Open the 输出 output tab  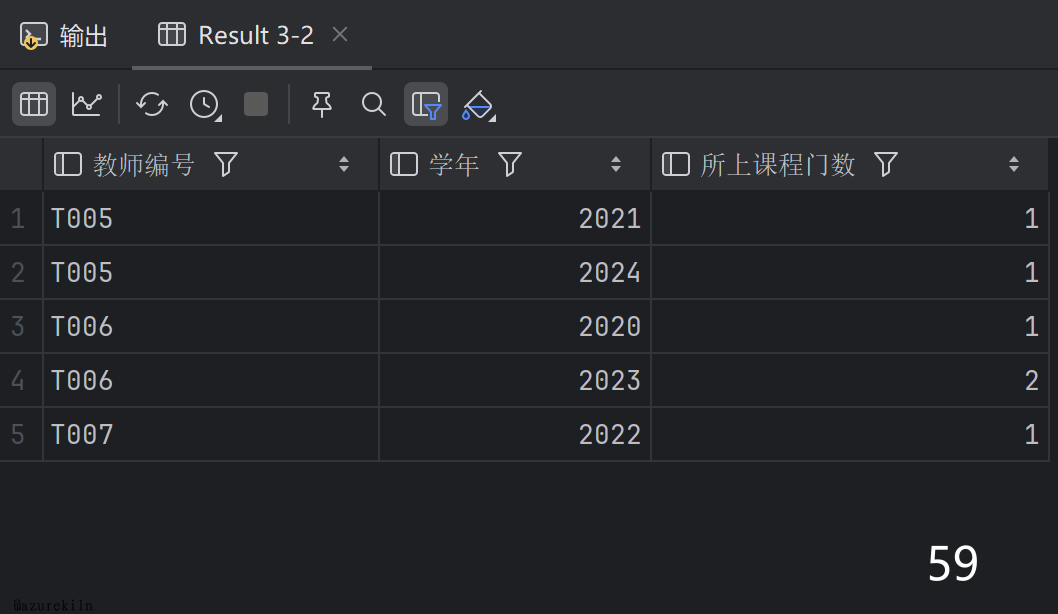[65, 36]
